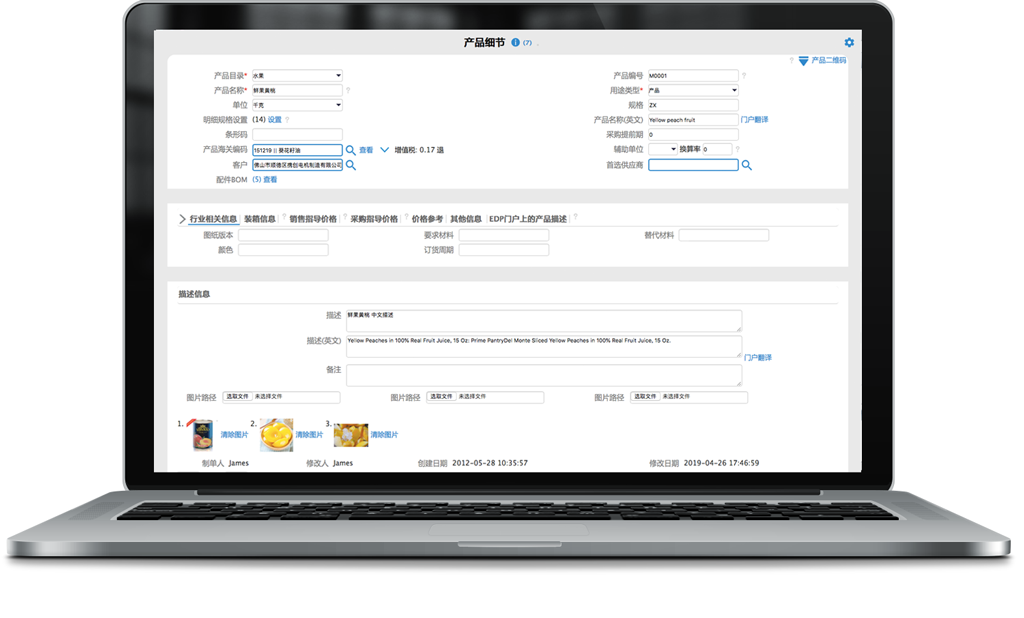Click 门户翻译 beside 产品名称(英文)
This screenshot has height=618, width=1024.
(754, 120)
